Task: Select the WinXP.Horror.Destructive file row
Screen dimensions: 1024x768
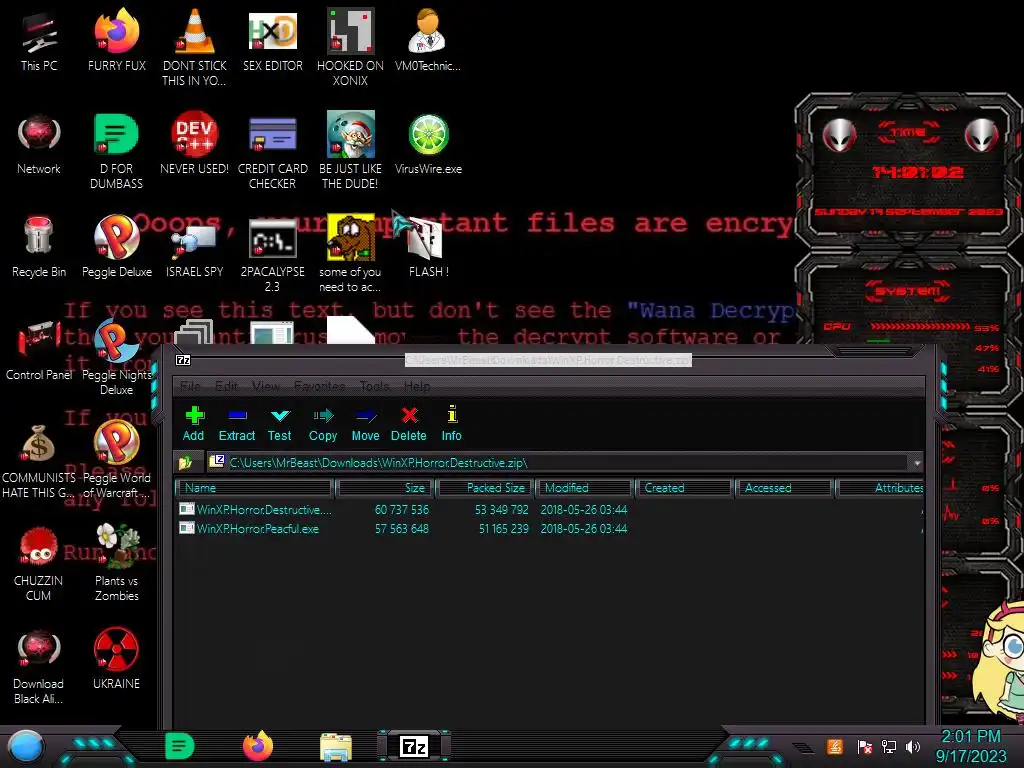Action: pos(549,509)
